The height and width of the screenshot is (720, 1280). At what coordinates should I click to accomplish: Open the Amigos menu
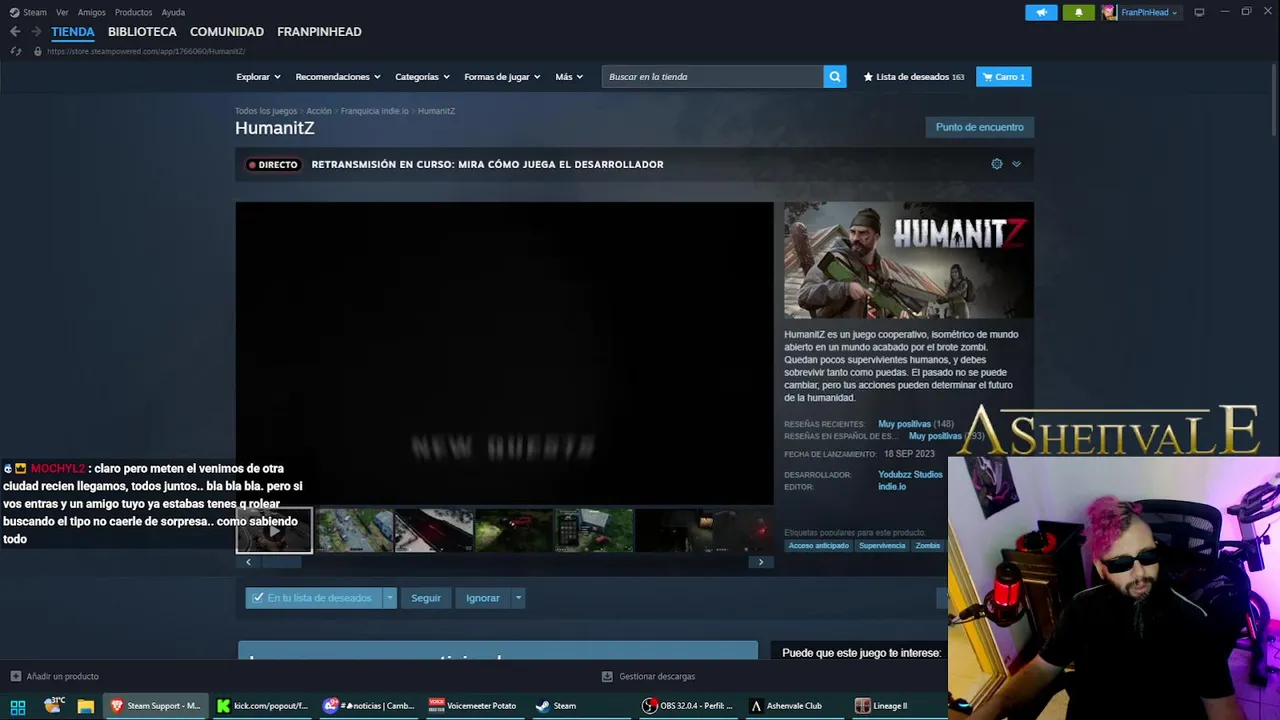91,12
